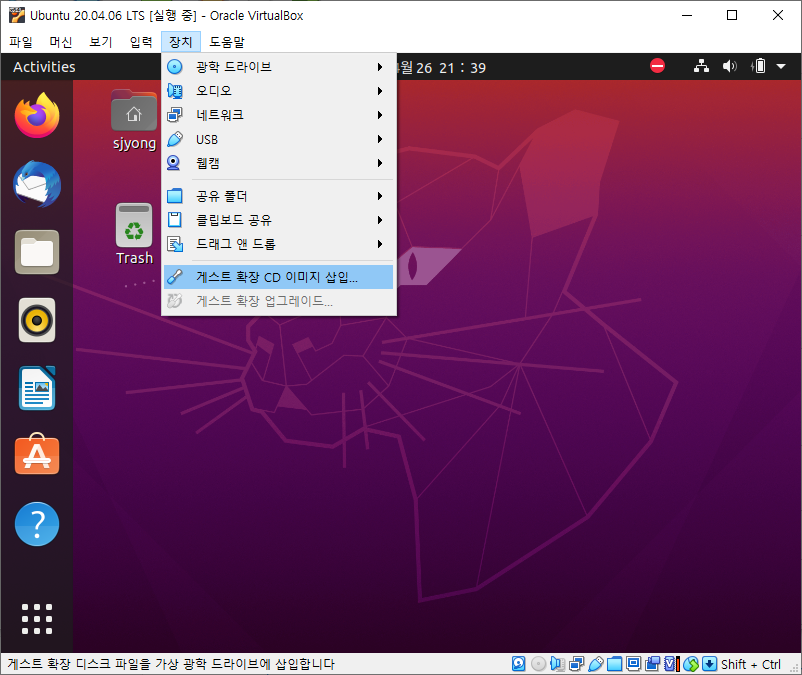Expand USB submenu arrow
802x675 pixels.
(x=380, y=139)
